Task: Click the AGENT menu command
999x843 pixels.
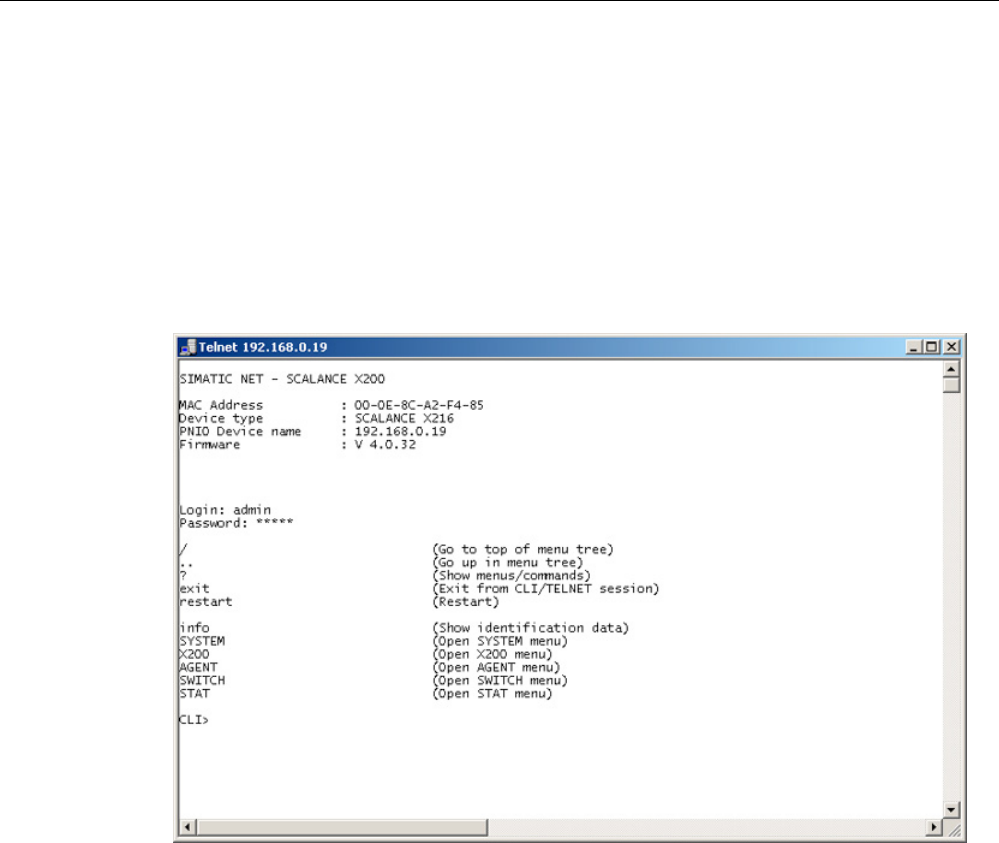Action: [x=198, y=667]
